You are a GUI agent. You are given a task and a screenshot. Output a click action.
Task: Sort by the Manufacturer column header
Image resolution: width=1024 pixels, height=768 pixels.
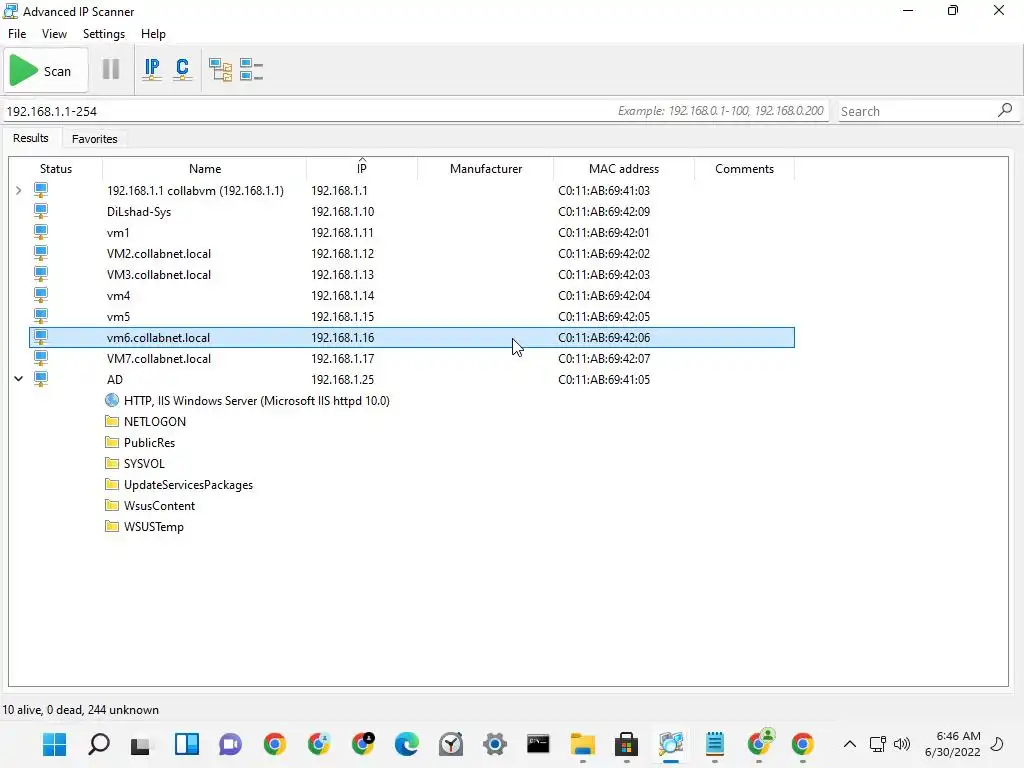pyautogui.click(x=486, y=168)
